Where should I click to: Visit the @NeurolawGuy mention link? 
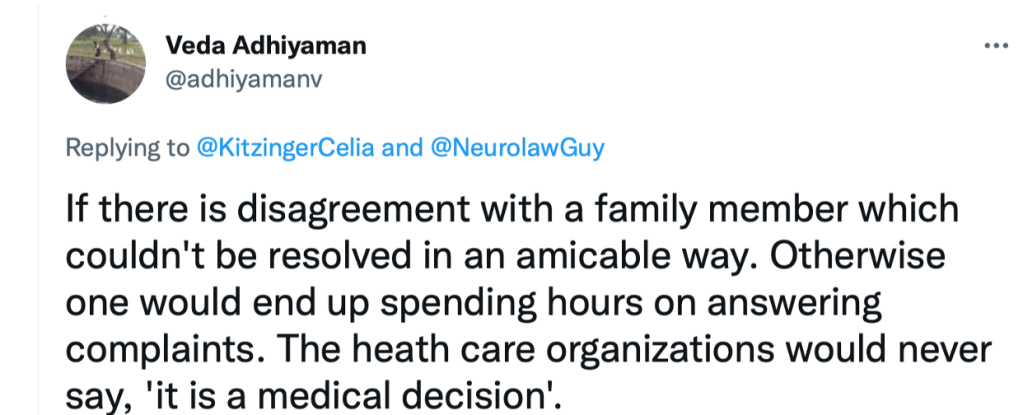tap(517, 148)
